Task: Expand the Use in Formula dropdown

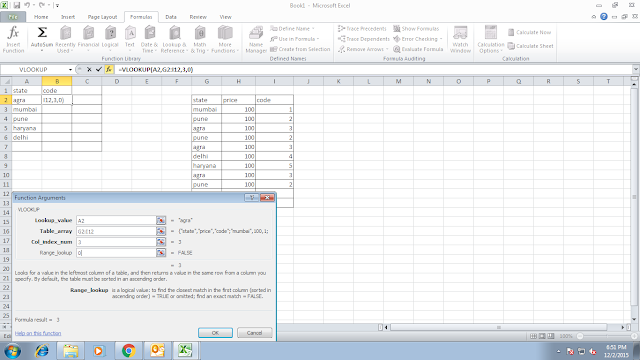Action: (318, 39)
